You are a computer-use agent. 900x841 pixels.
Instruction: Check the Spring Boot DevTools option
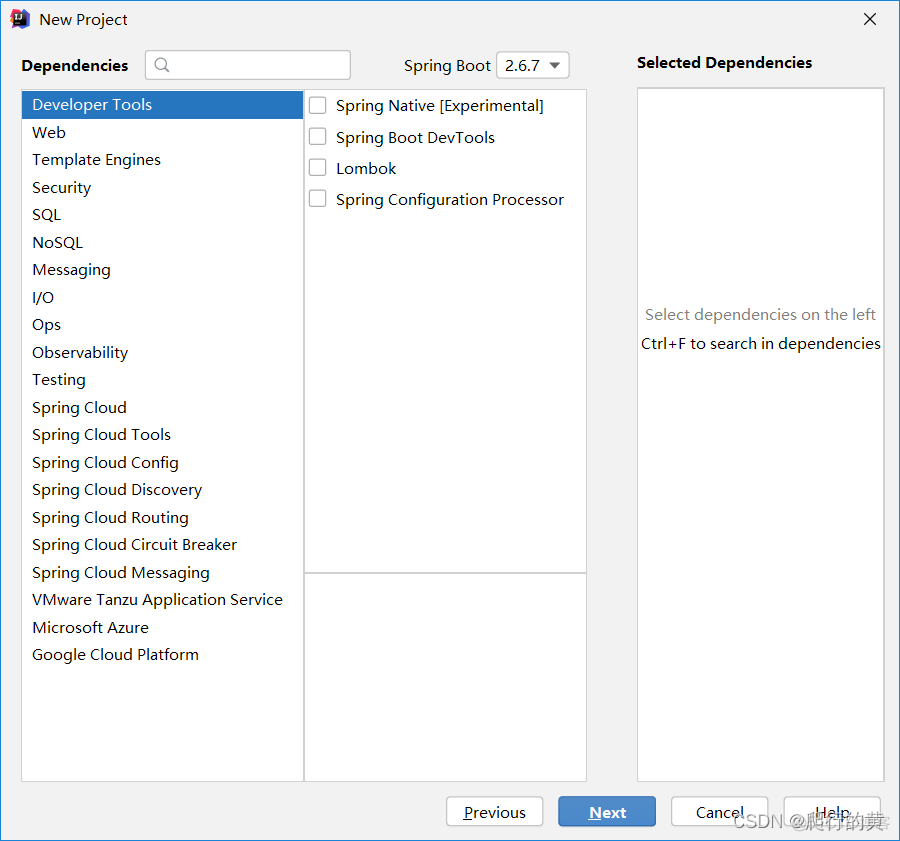tap(318, 137)
